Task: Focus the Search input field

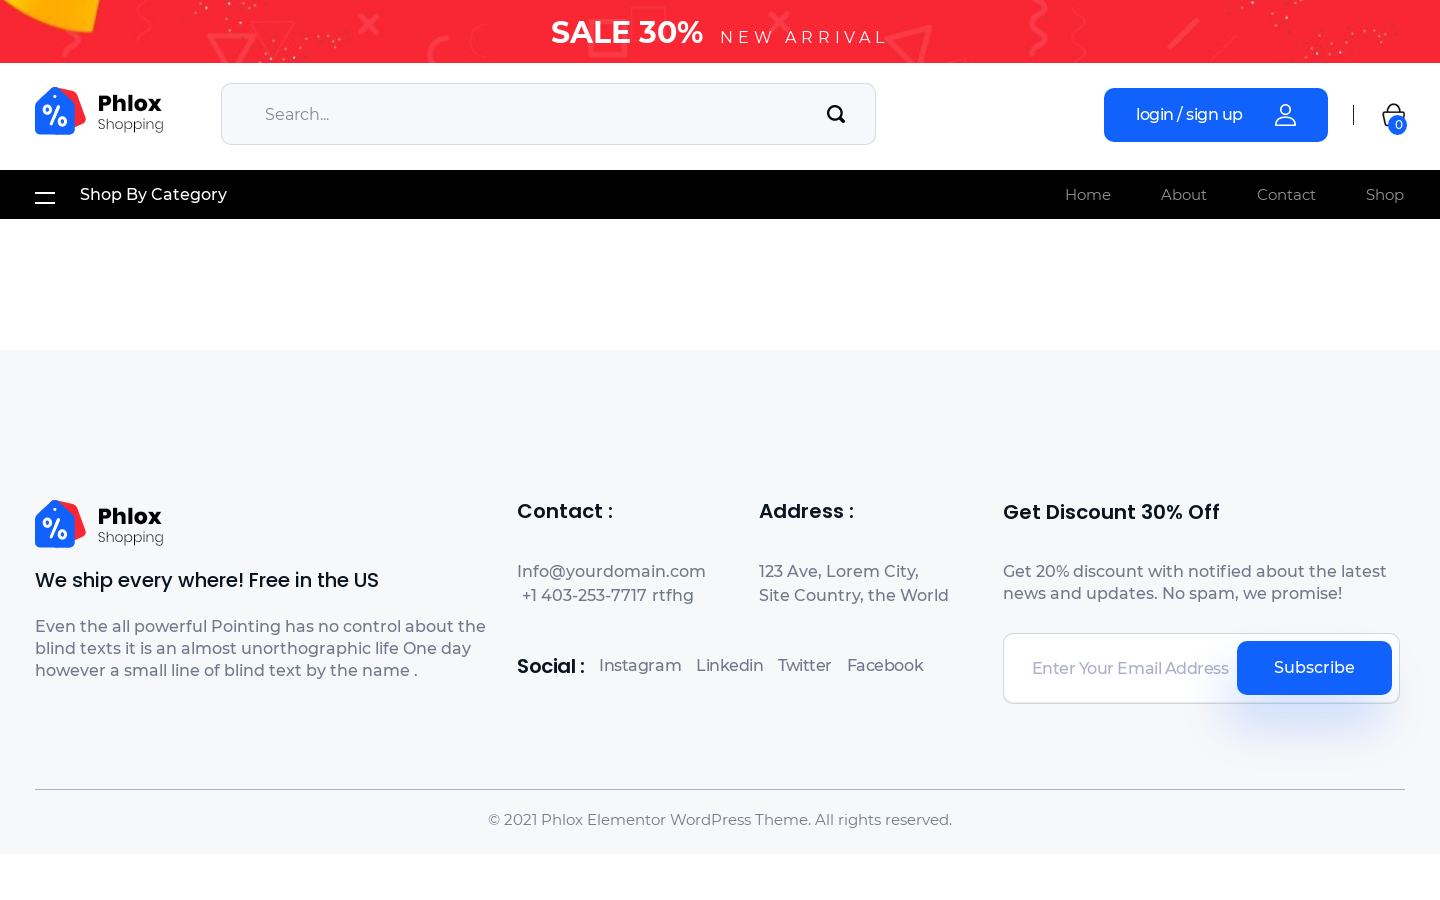Action: tap(530, 115)
